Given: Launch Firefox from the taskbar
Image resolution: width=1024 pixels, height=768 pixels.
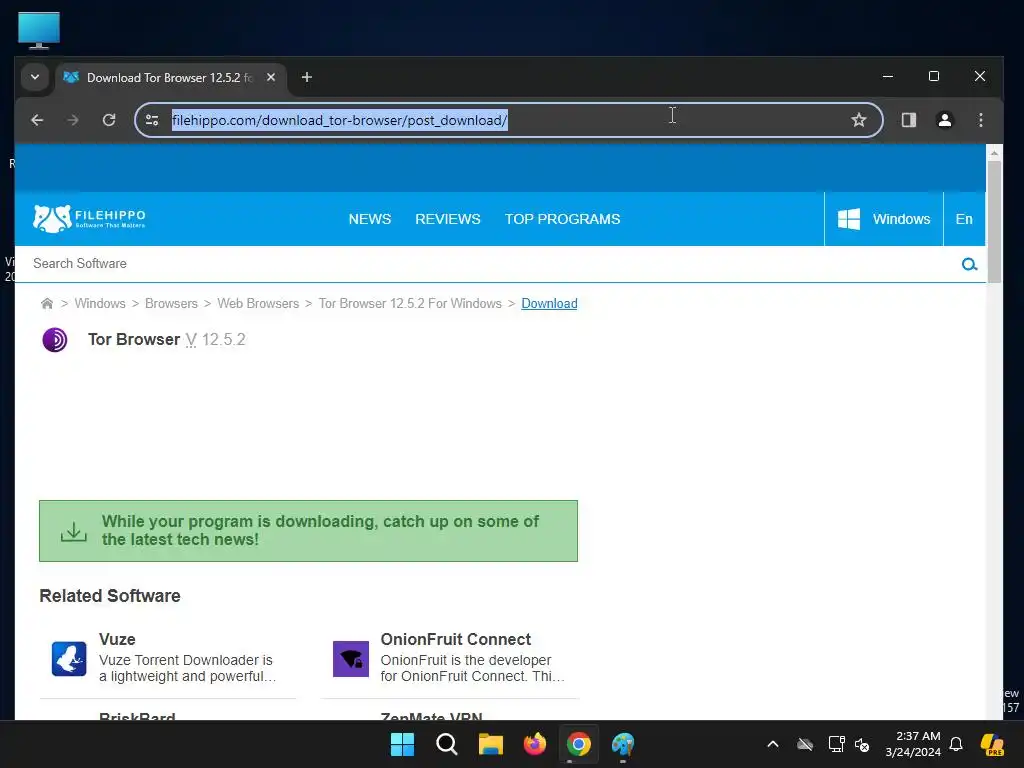Looking at the screenshot, I should point(535,744).
